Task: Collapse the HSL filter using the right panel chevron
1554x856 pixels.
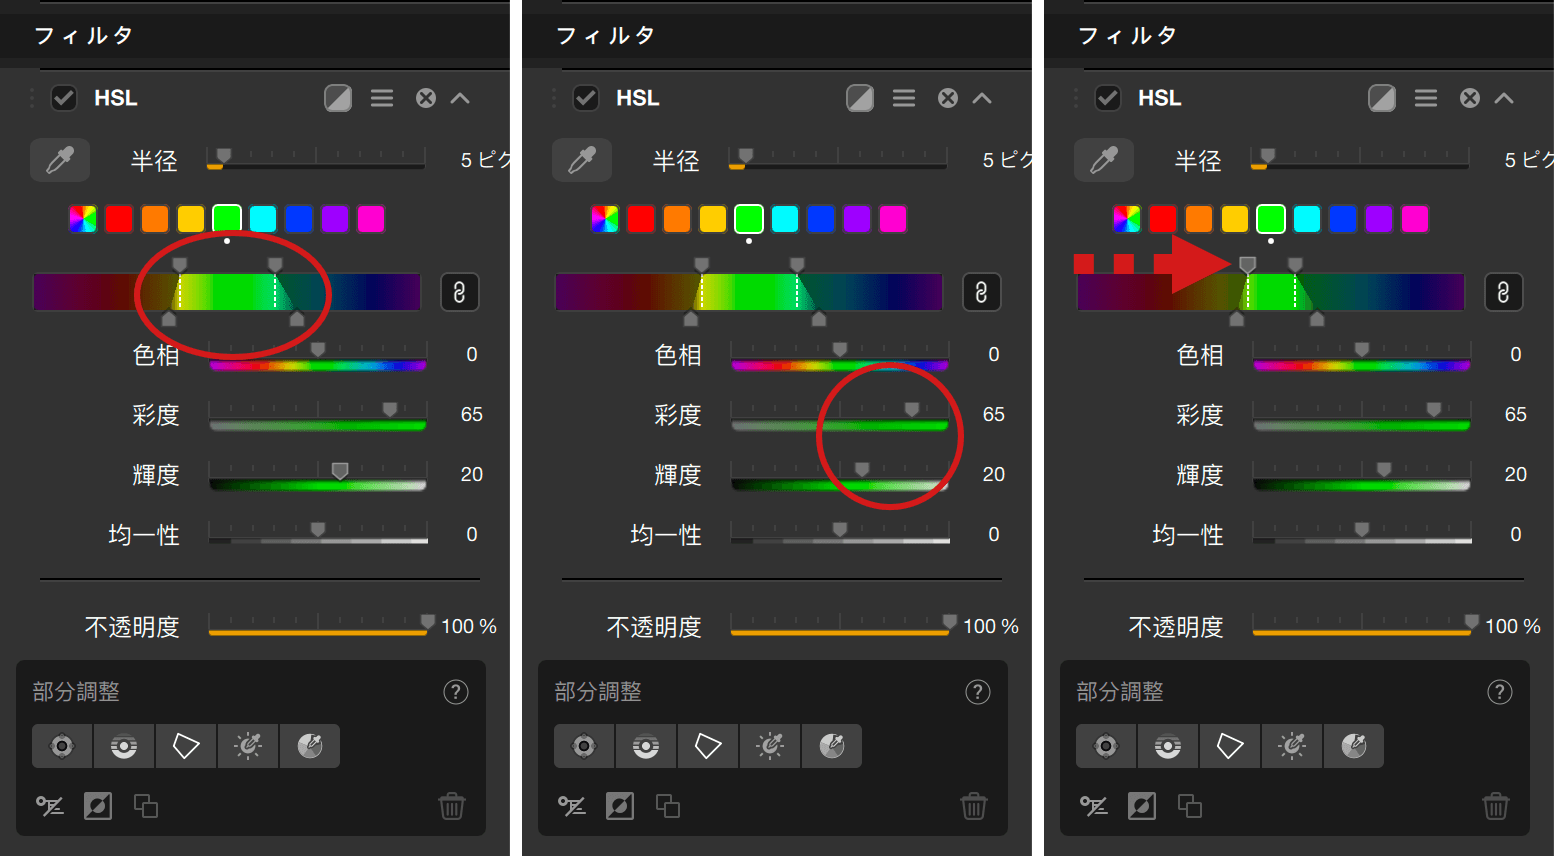Action: coord(1504,98)
